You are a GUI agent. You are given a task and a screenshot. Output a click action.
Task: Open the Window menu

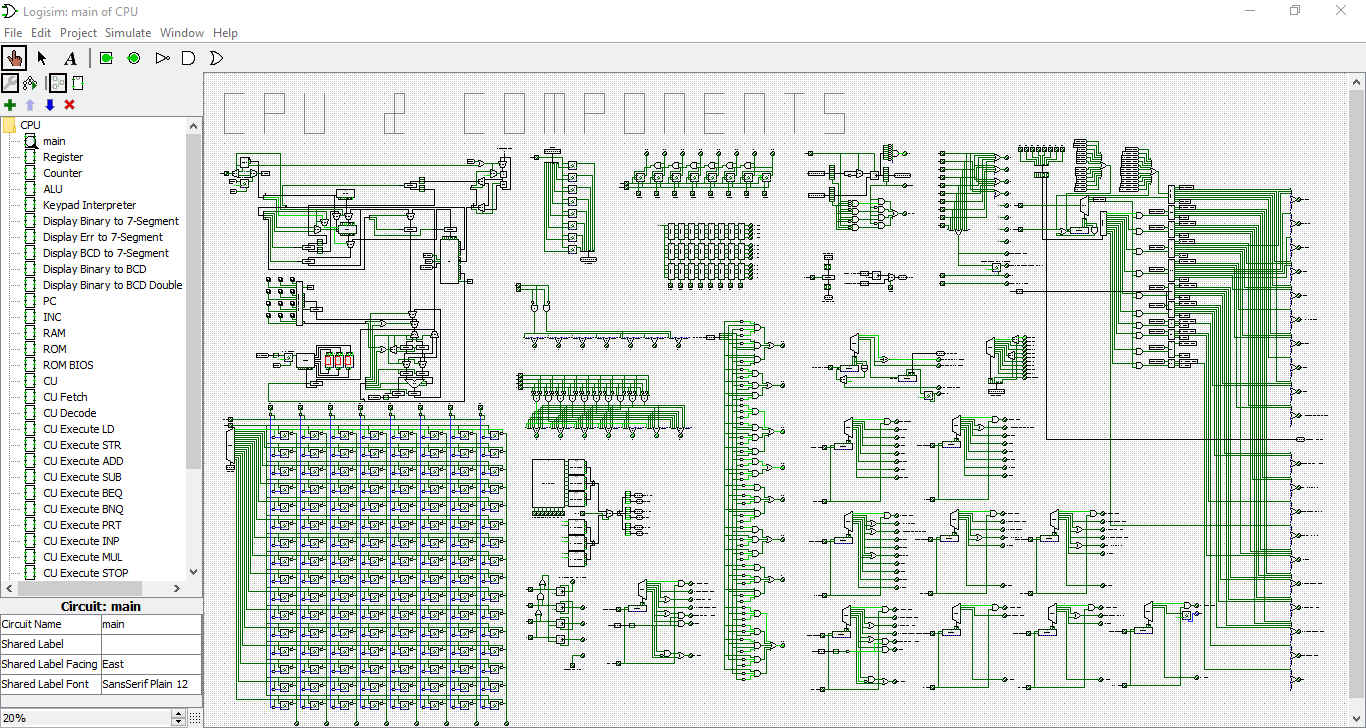tap(182, 33)
